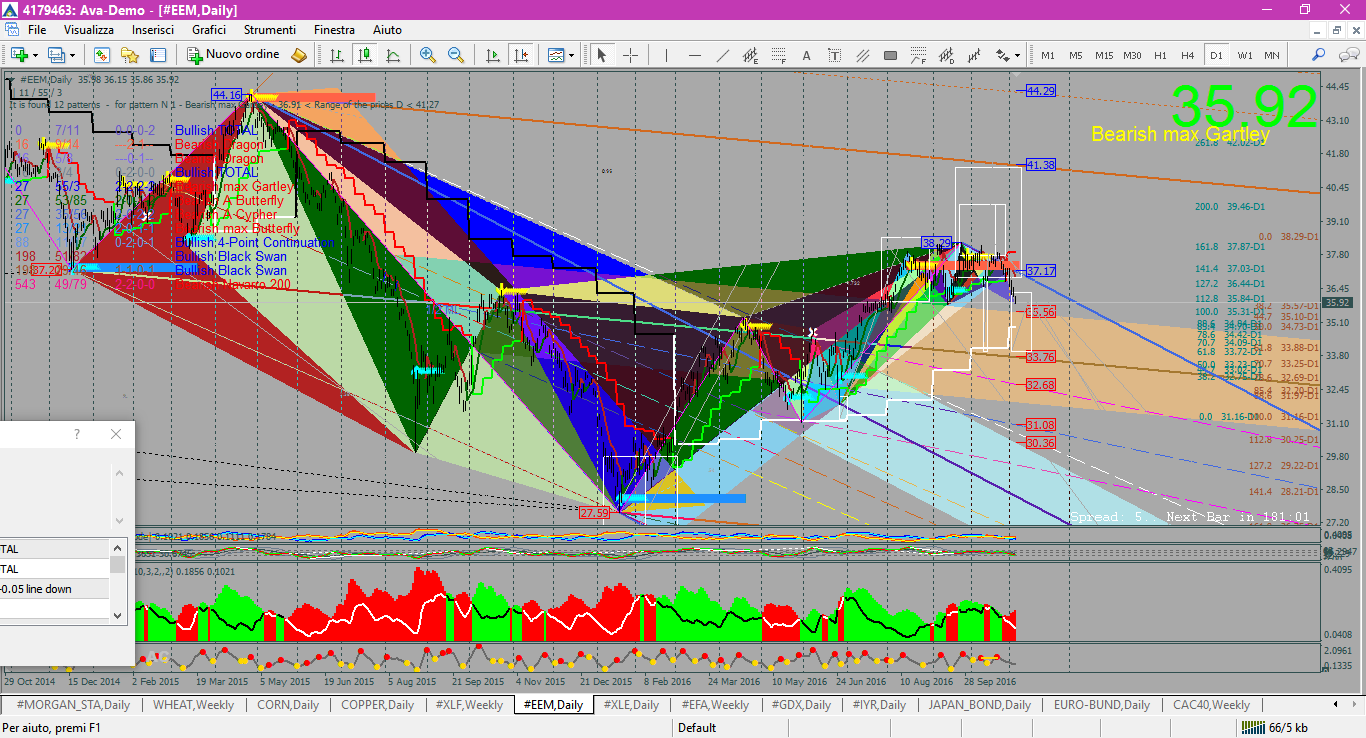This screenshot has height=738, width=1366.
Task: Click the 41.38 price label
Action: point(1040,165)
